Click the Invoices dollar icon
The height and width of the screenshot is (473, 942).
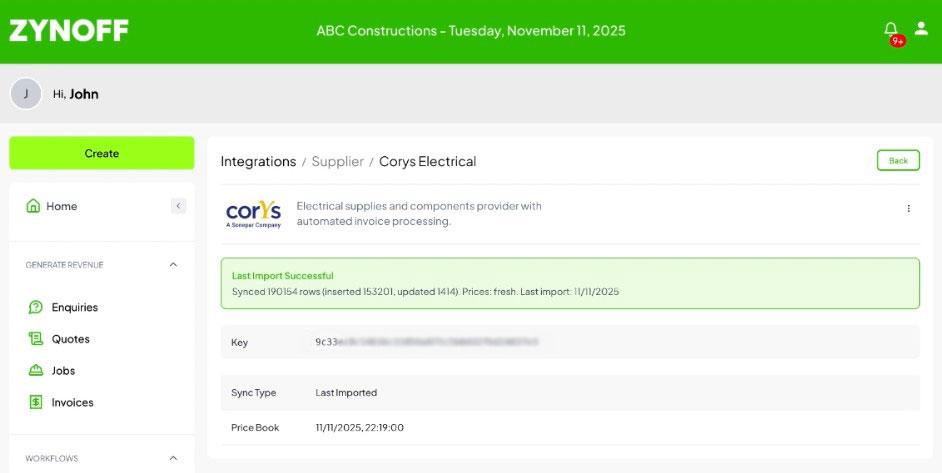click(x=35, y=403)
